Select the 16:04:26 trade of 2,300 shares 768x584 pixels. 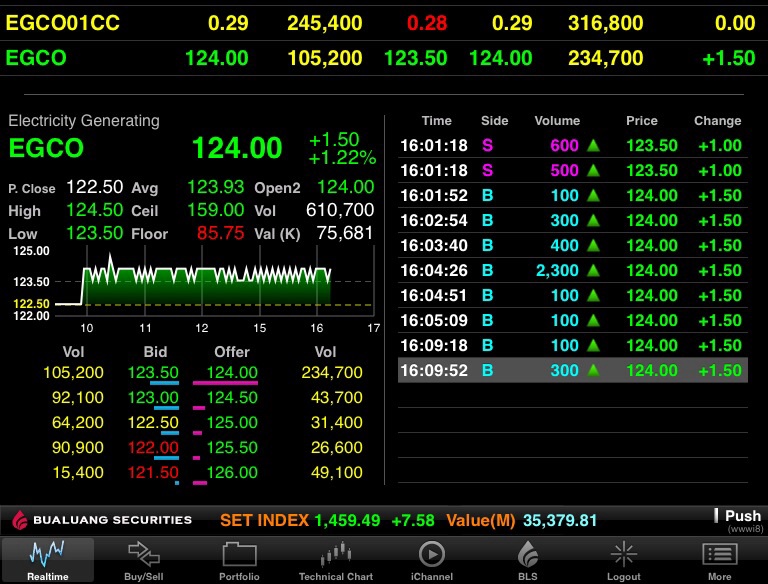pos(573,270)
